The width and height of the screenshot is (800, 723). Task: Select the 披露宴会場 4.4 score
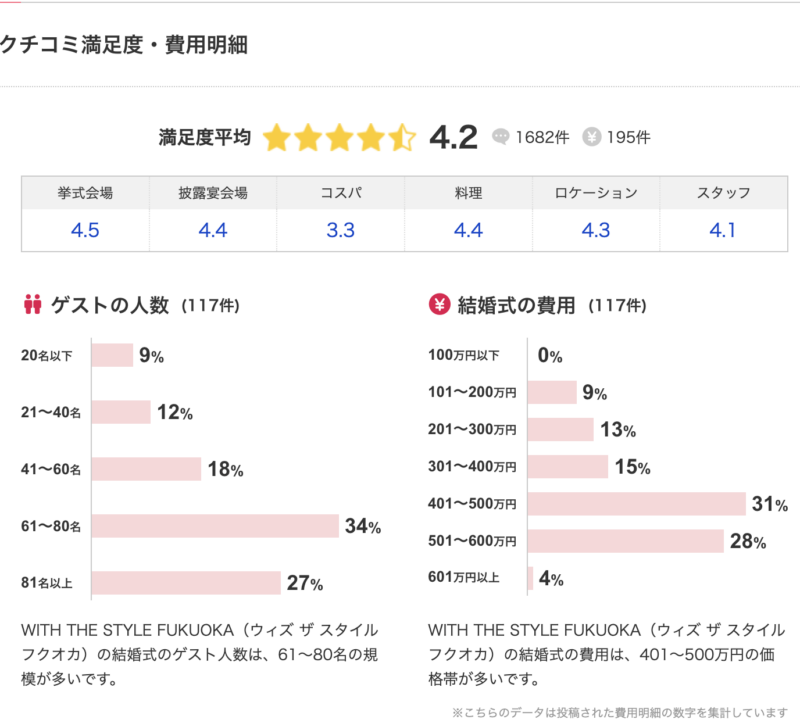213,231
